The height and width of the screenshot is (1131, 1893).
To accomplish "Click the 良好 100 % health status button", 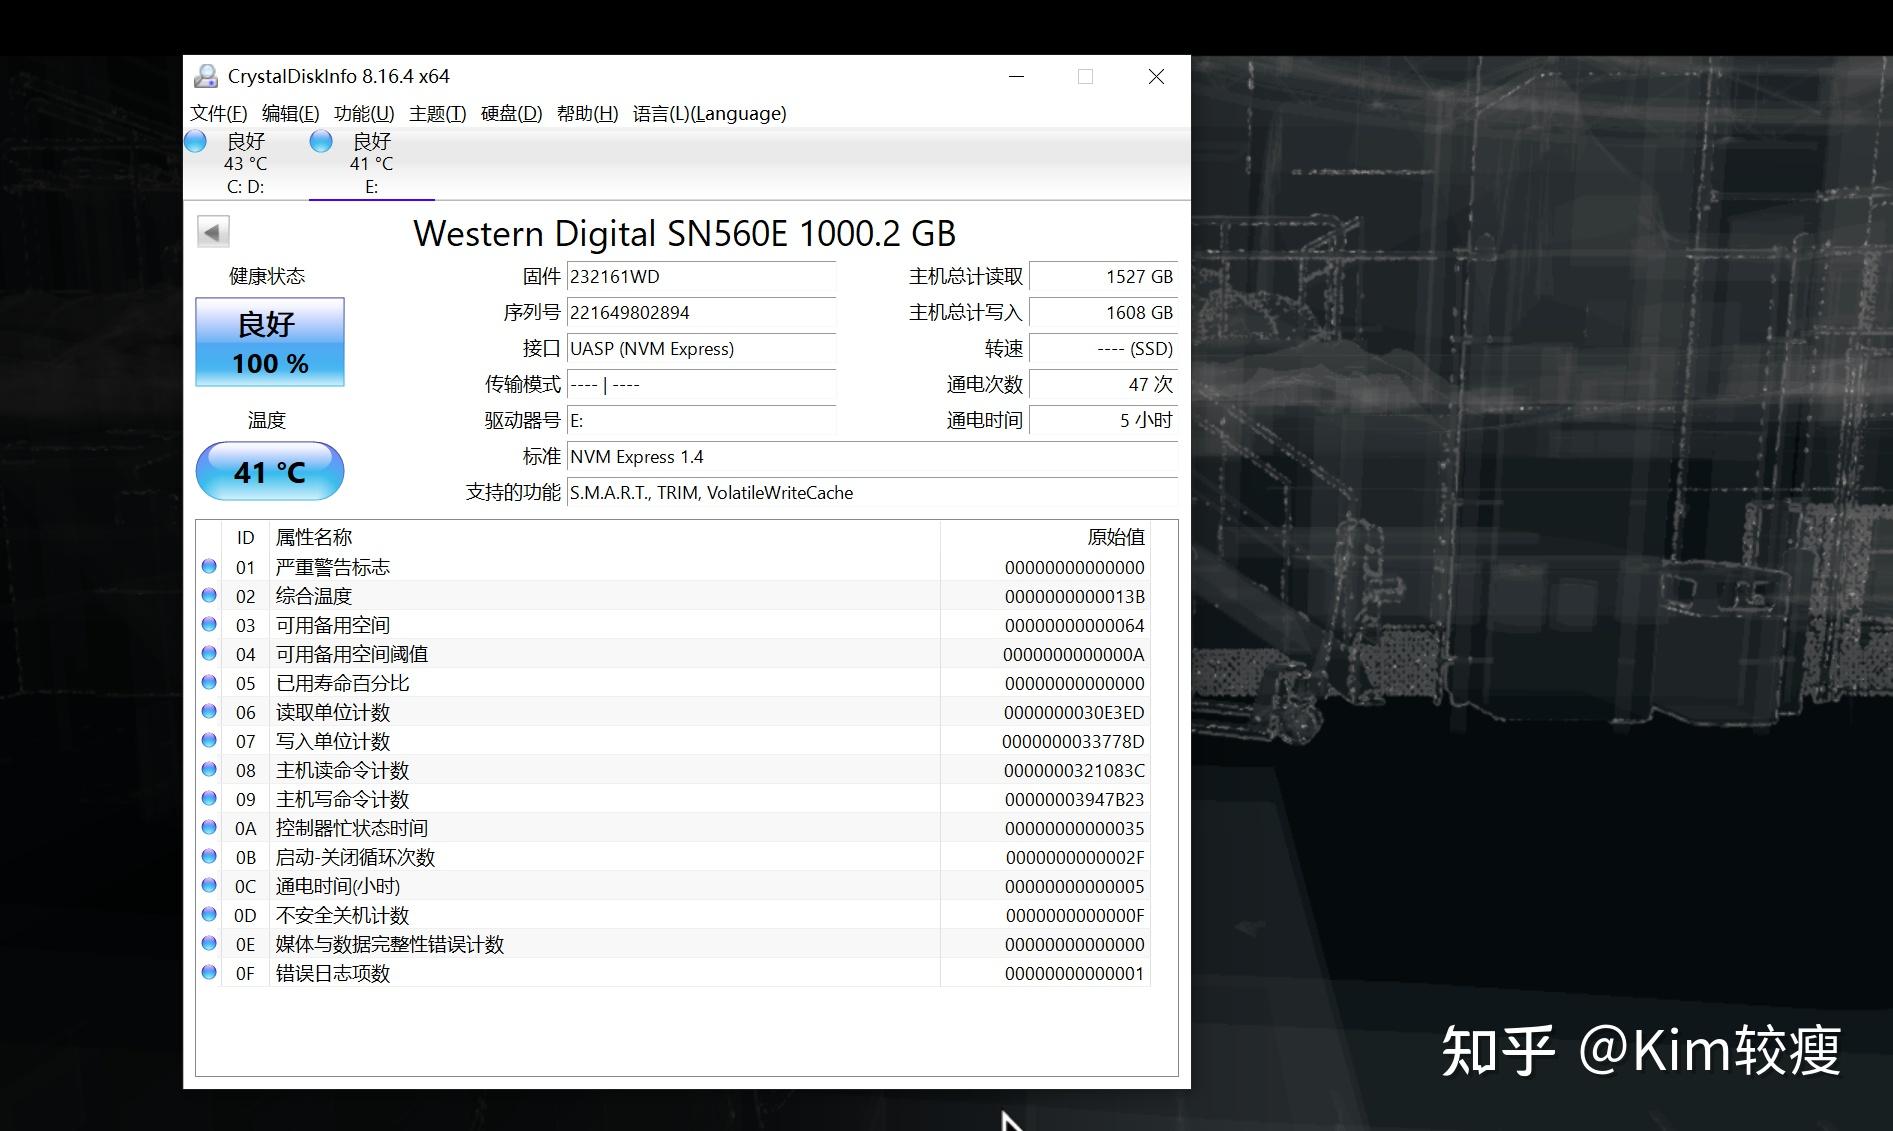I will coord(270,342).
